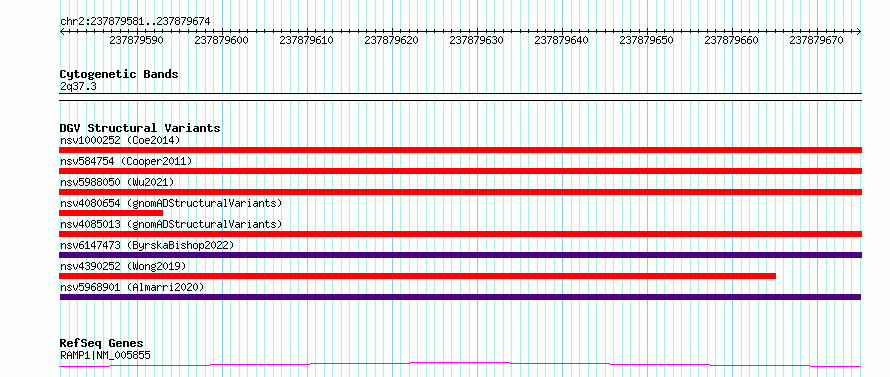This screenshot has width=890, height=377.
Task: Open the DGV Structural Variants track heading
Action: (x=140, y=128)
